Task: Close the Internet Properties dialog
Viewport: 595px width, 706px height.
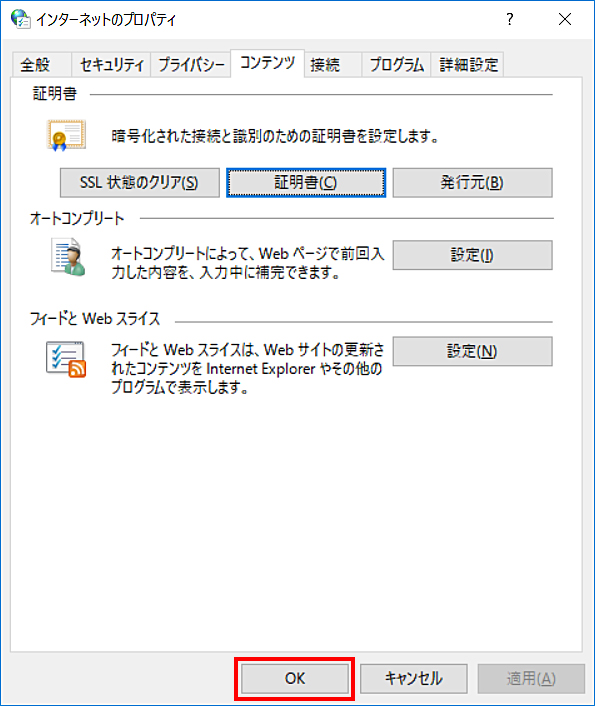Action: coord(565,19)
